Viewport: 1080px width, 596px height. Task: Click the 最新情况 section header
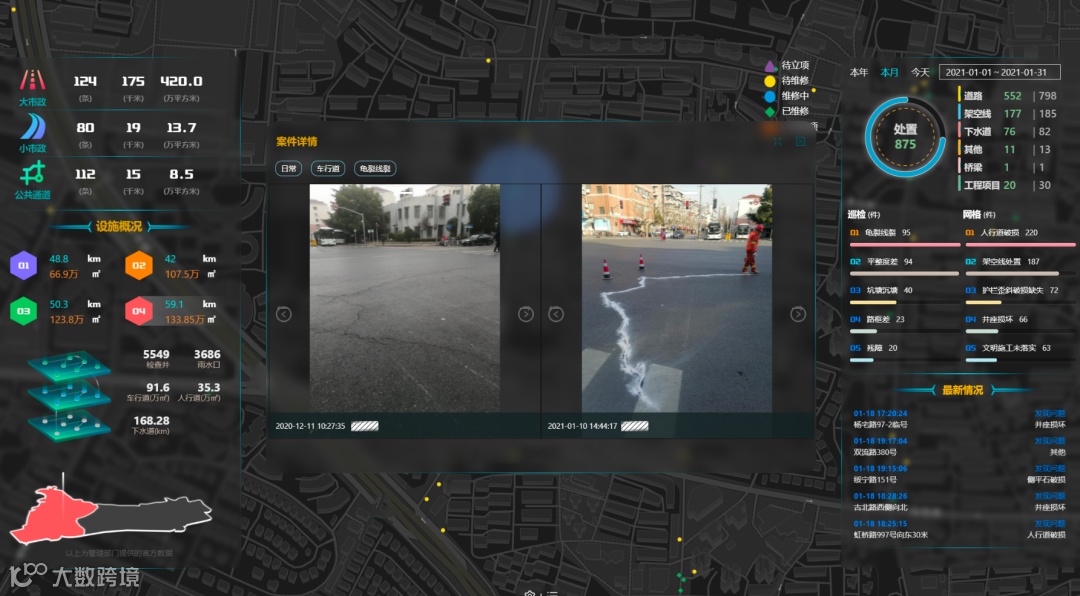(962, 390)
